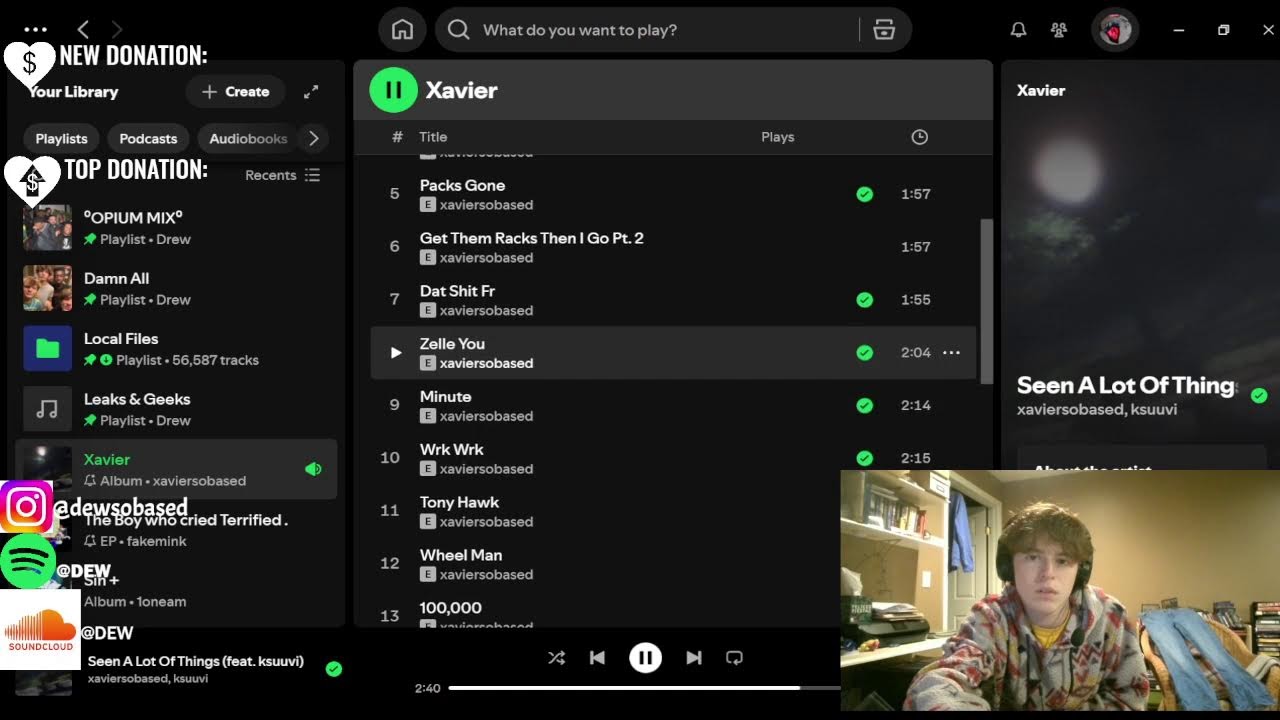Open The Boy who cried Terrified EP
The height and width of the screenshot is (720, 1280).
186,520
